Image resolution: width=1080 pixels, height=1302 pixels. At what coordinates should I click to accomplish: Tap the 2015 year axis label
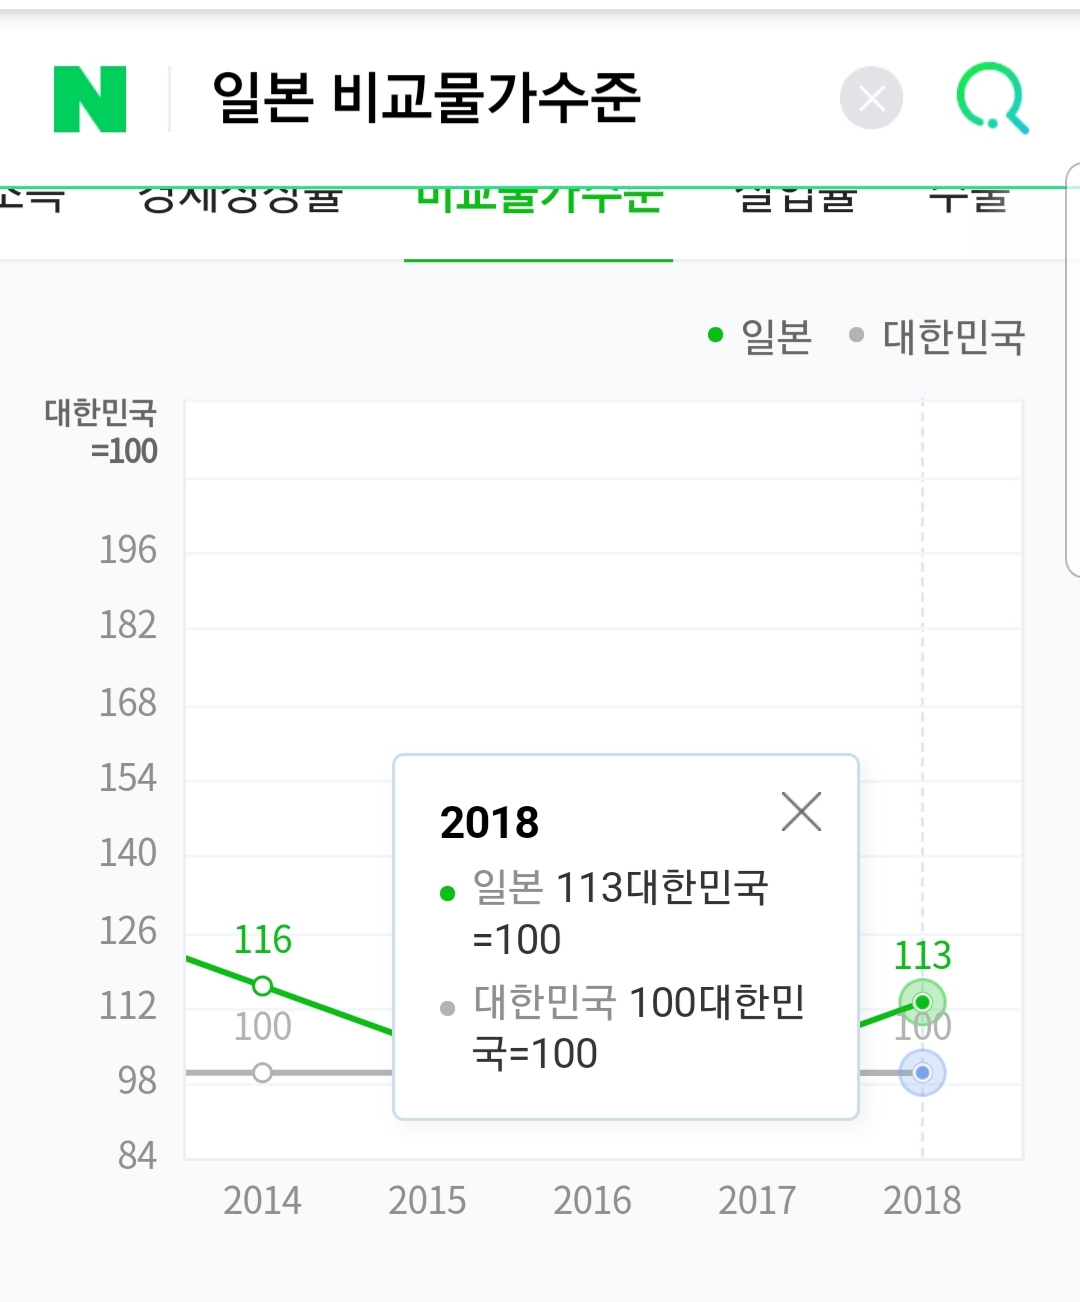click(x=427, y=1200)
